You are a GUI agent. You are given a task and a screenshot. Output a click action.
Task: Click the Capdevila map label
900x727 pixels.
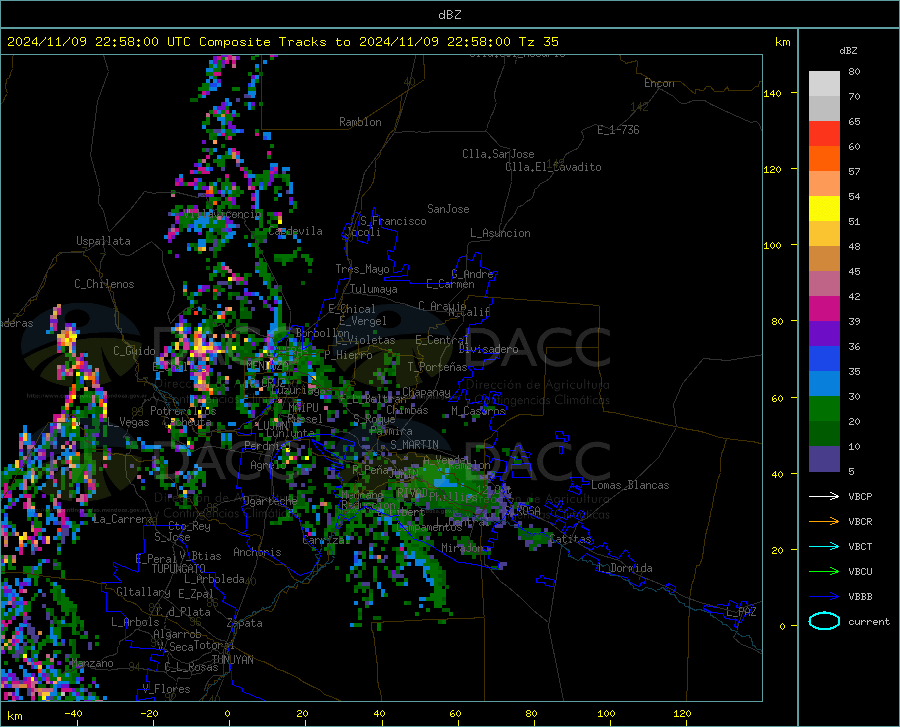(295, 231)
